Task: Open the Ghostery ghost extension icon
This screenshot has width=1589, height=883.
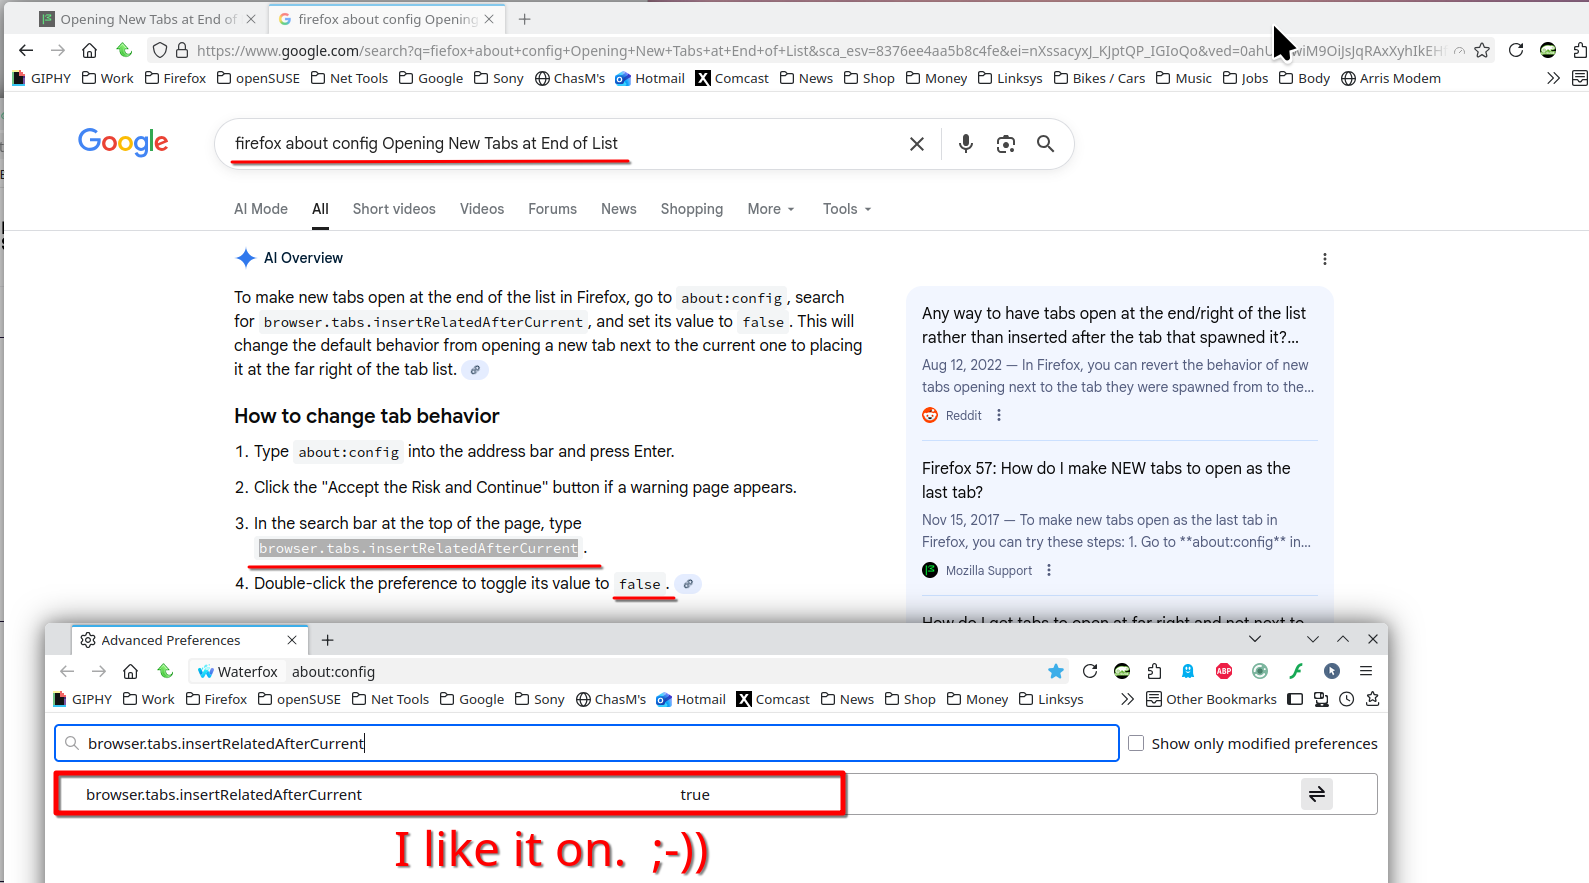Action: [1188, 671]
